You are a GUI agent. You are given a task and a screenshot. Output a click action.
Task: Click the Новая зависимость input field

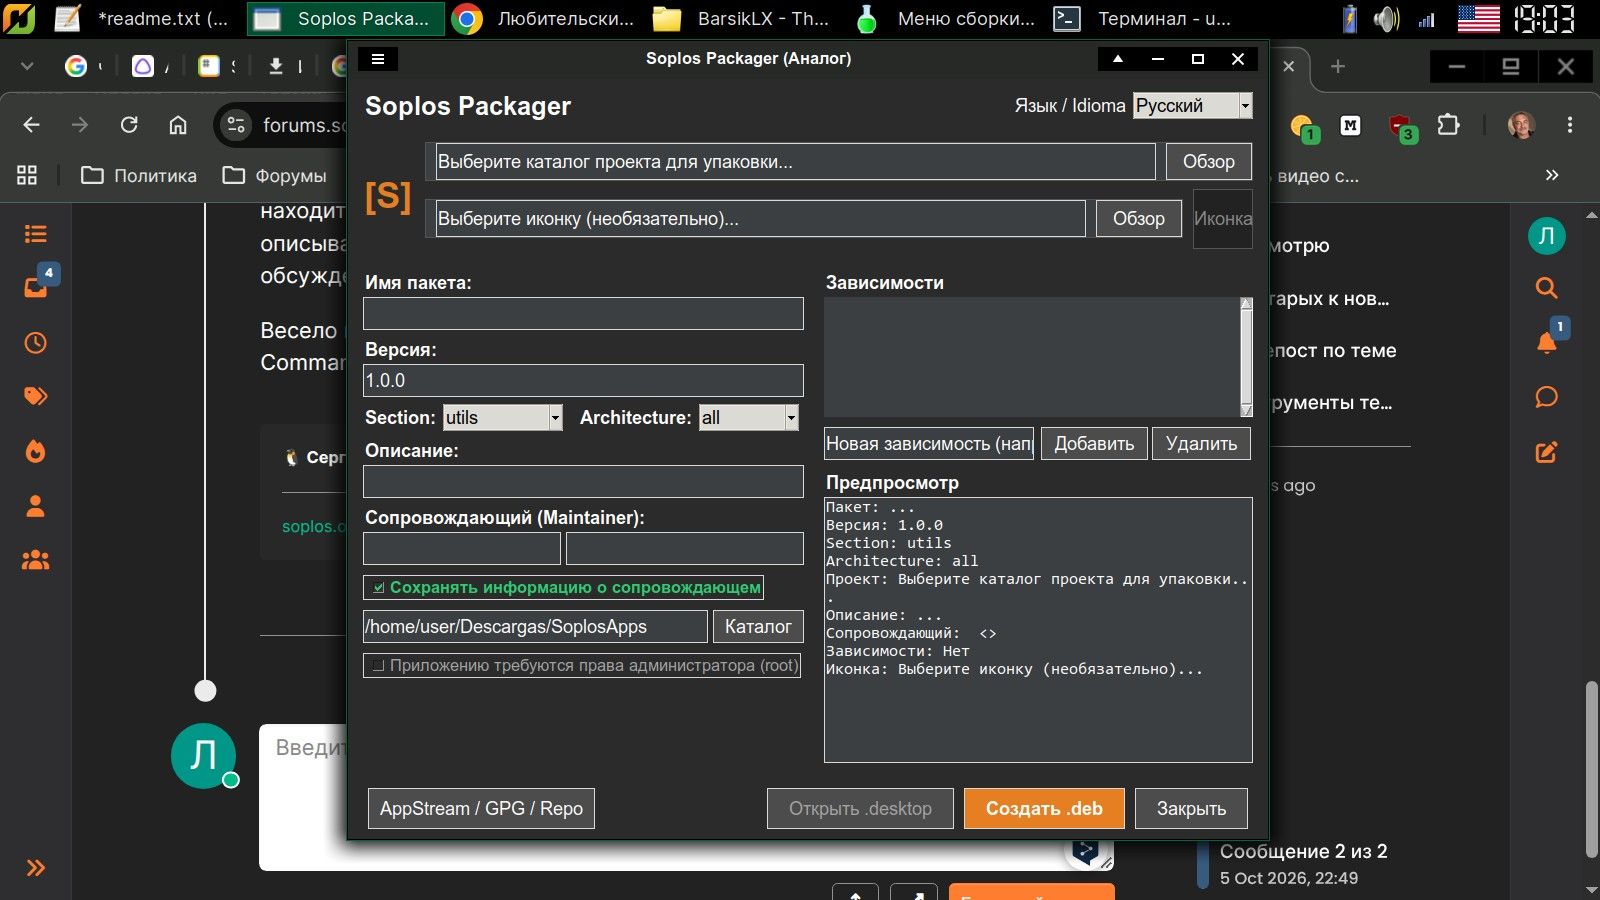[929, 444]
